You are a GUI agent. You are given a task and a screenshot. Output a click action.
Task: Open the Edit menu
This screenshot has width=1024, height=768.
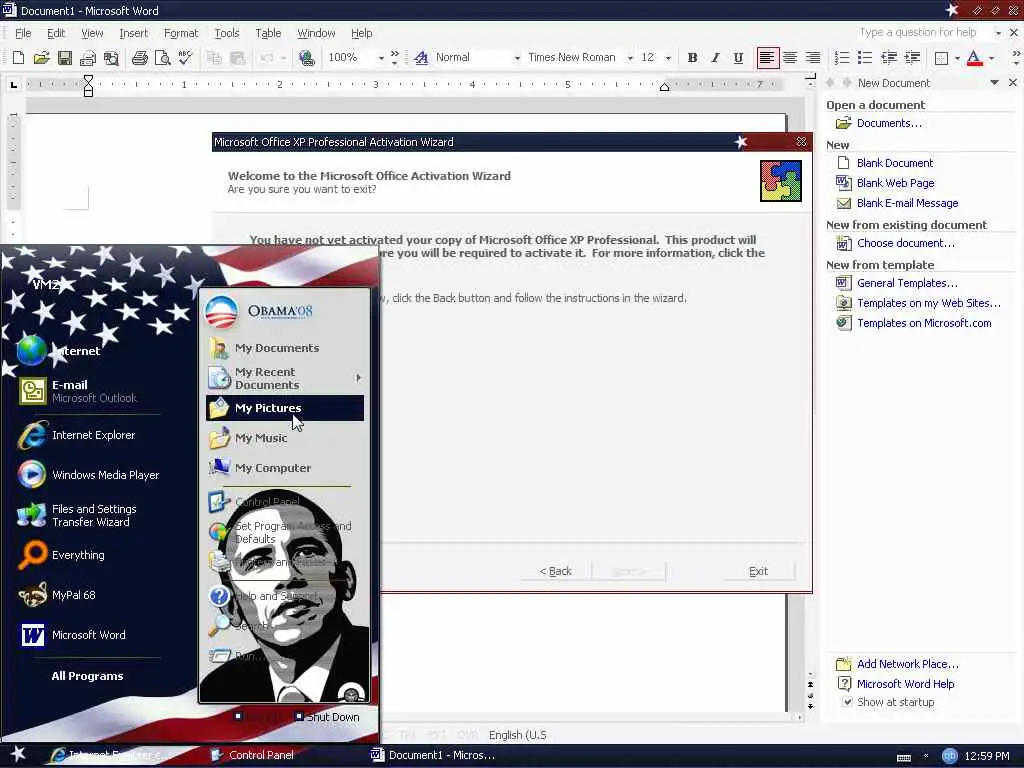tap(56, 33)
